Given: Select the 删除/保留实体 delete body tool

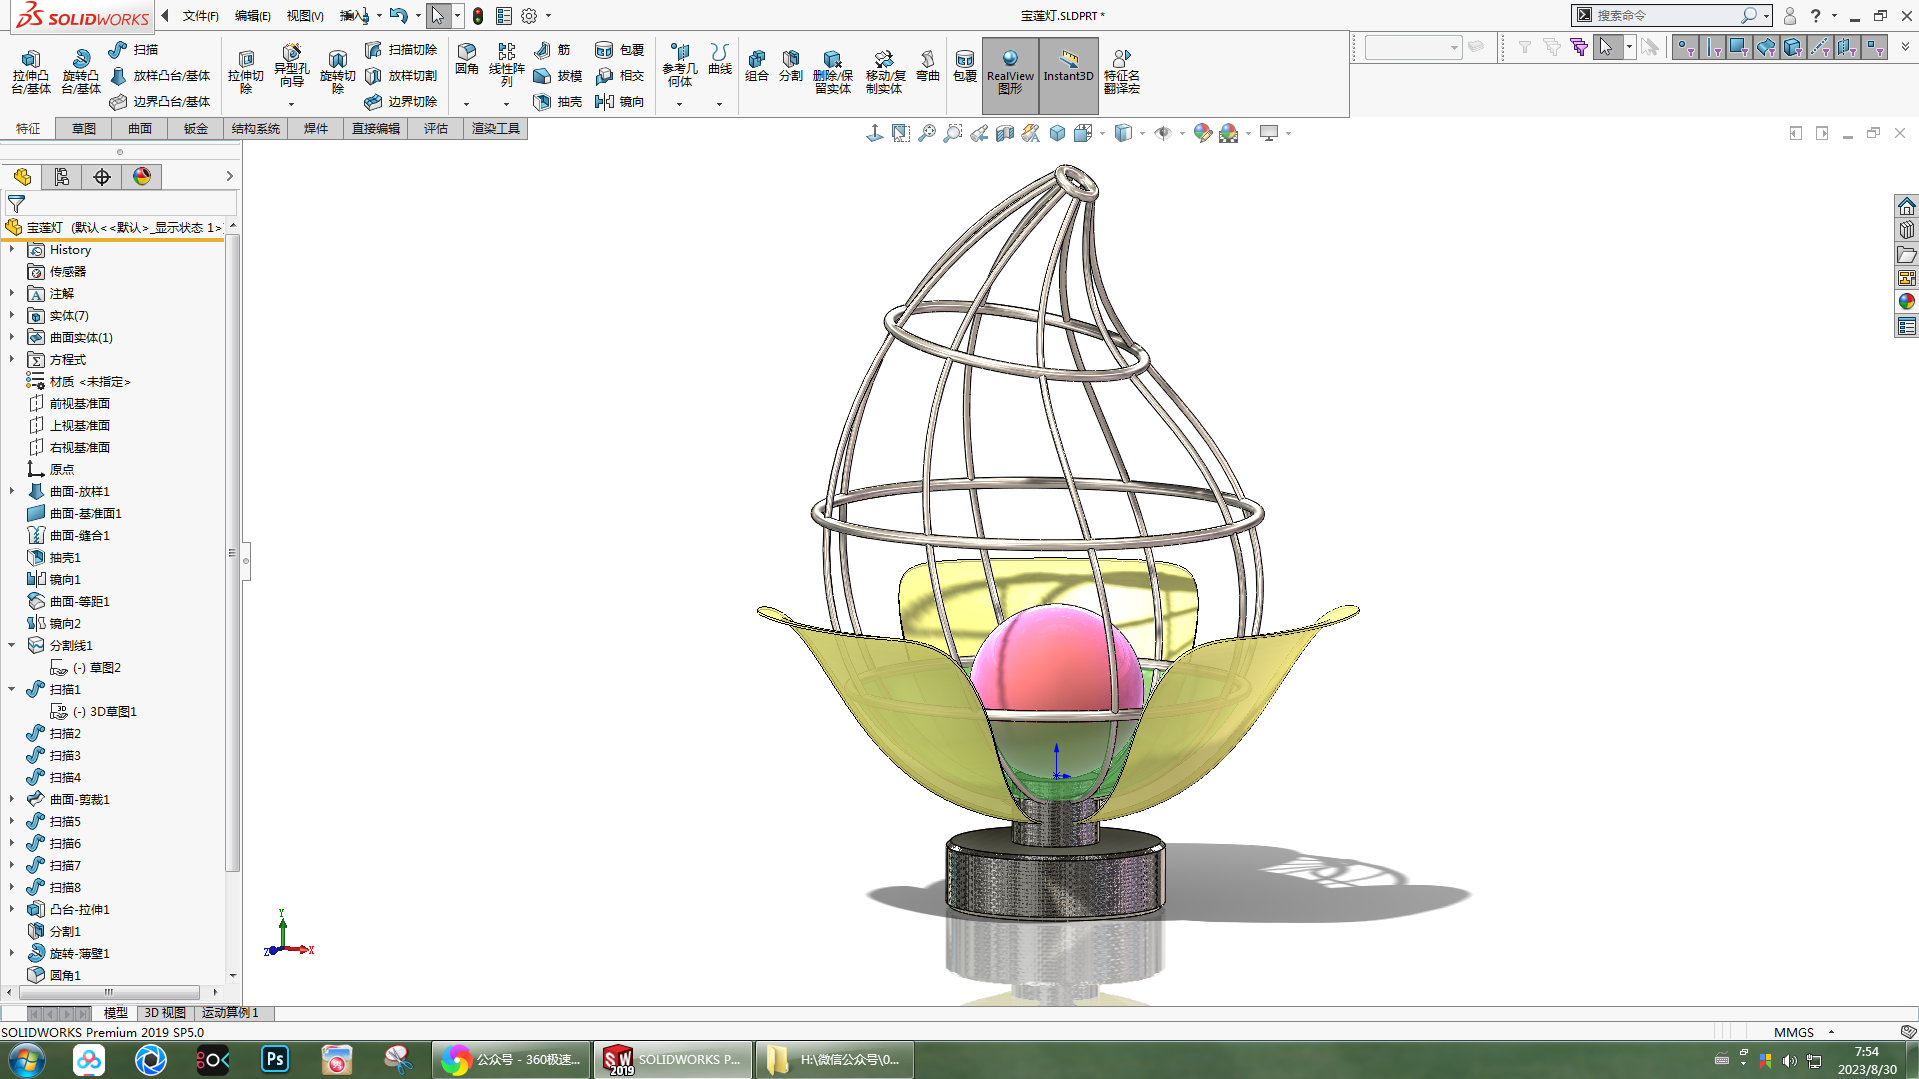Looking at the screenshot, I should coord(833,72).
